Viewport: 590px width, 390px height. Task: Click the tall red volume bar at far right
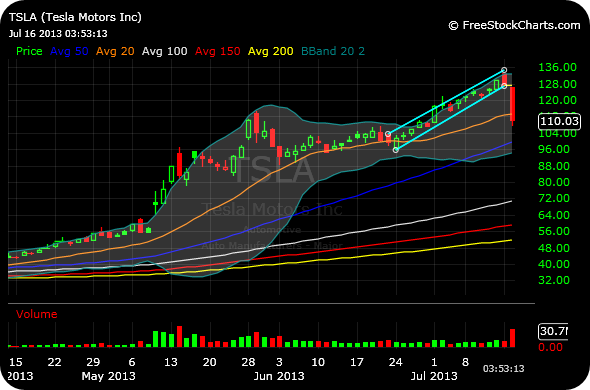point(512,338)
